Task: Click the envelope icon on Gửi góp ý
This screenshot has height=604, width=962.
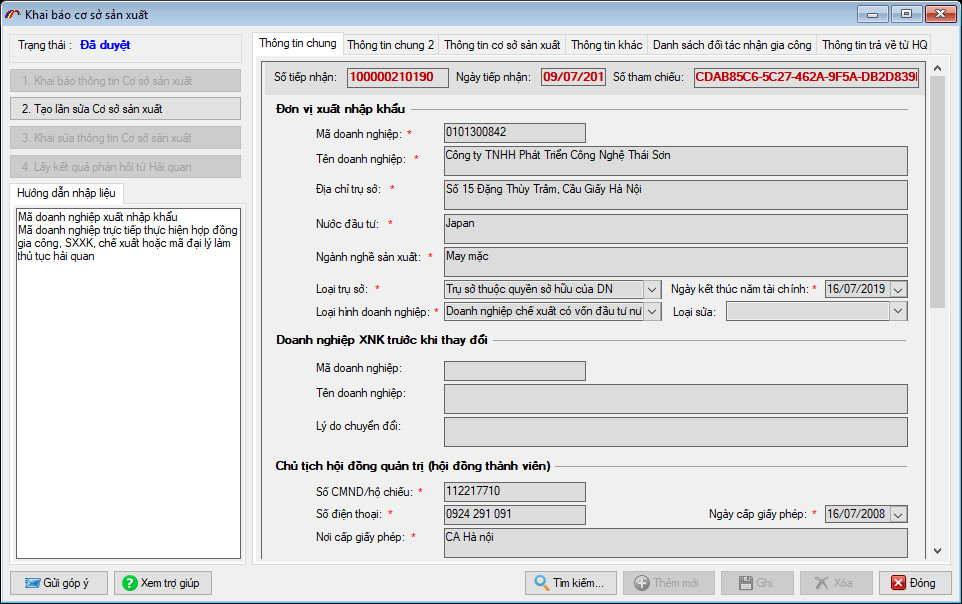Action: click(33, 583)
